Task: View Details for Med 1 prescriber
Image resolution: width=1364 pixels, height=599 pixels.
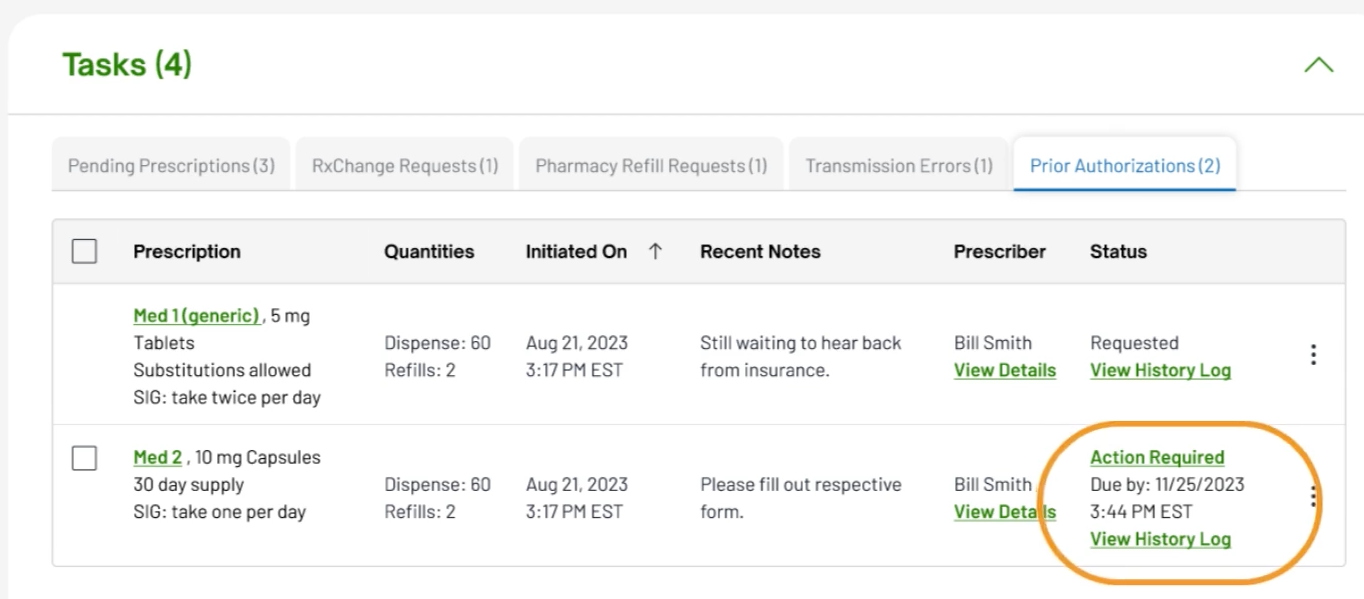Action: point(1005,370)
